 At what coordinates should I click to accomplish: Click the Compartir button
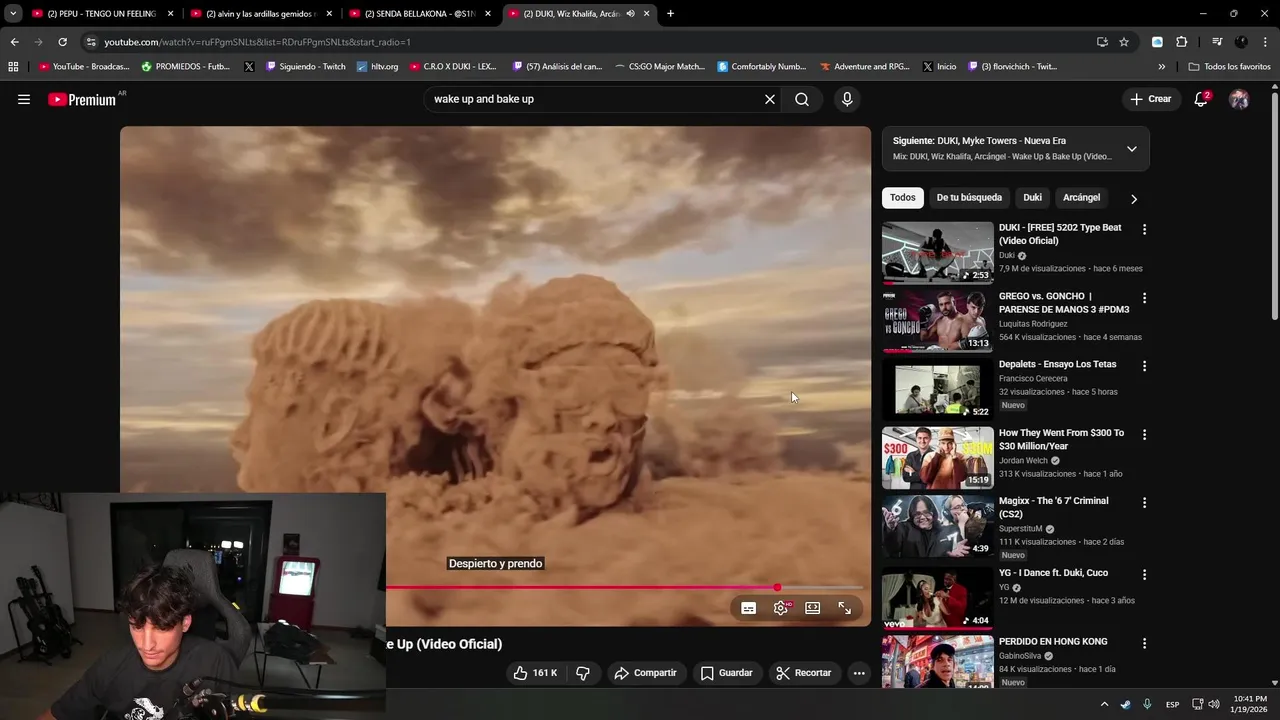point(645,673)
